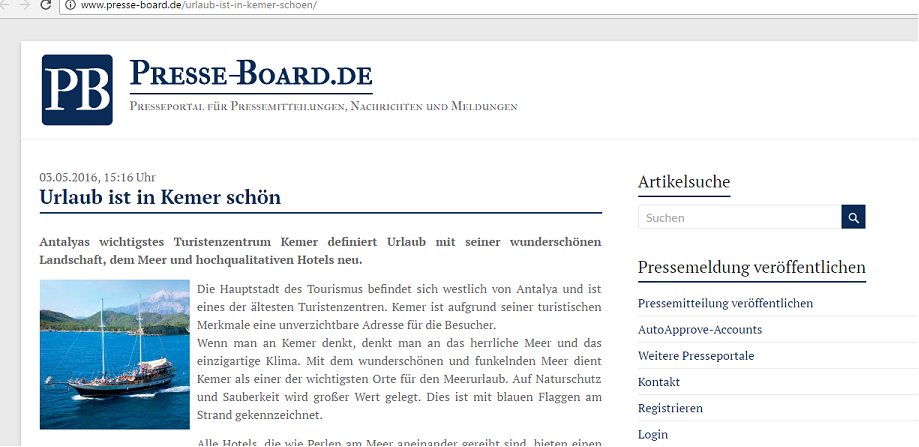This screenshot has height=447, width=919.
Task: Open the AutoApprove-Accounts link
Action: pyautogui.click(x=700, y=329)
